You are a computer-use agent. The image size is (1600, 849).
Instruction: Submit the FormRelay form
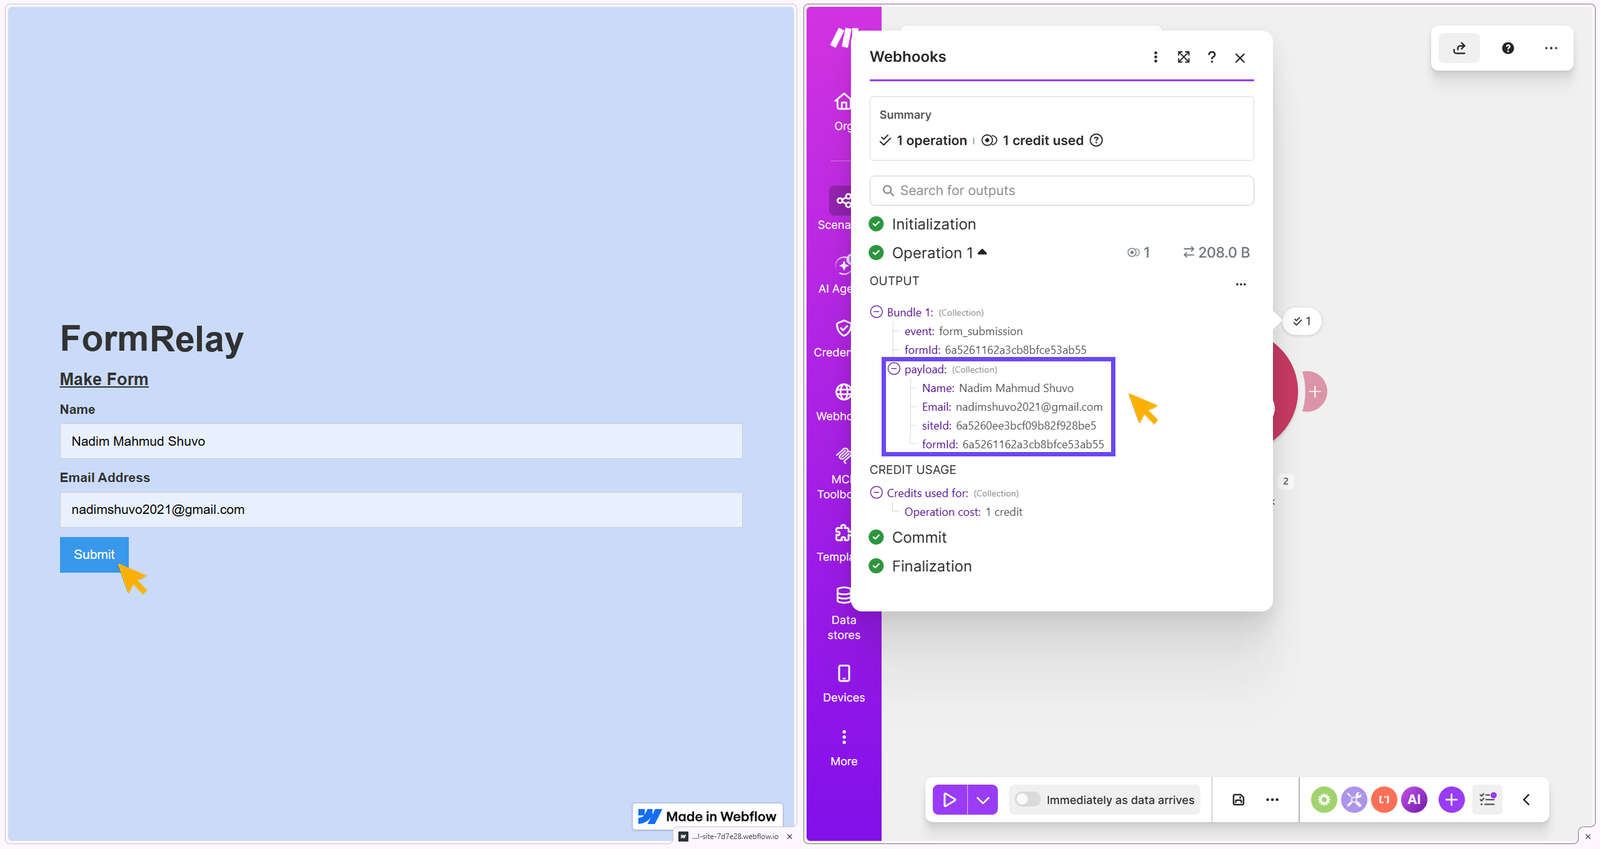point(94,555)
